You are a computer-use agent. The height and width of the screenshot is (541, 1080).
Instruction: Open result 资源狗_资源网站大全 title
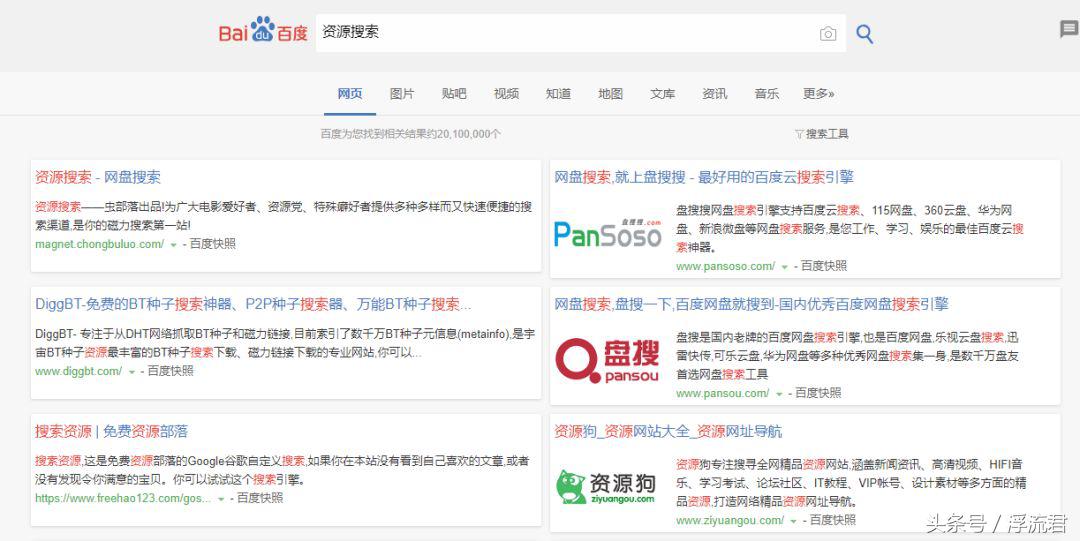coord(668,431)
